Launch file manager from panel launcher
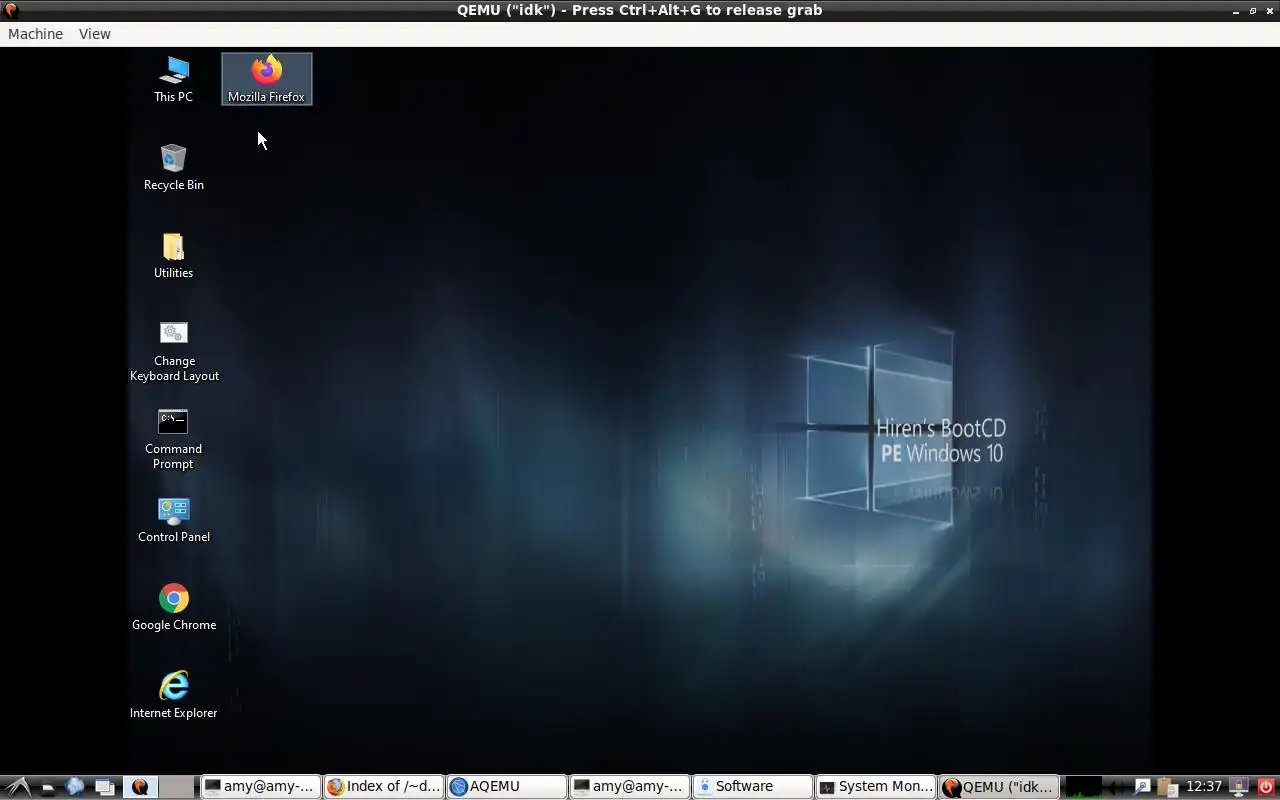The image size is (1280, 800). [x=47, y=787]
